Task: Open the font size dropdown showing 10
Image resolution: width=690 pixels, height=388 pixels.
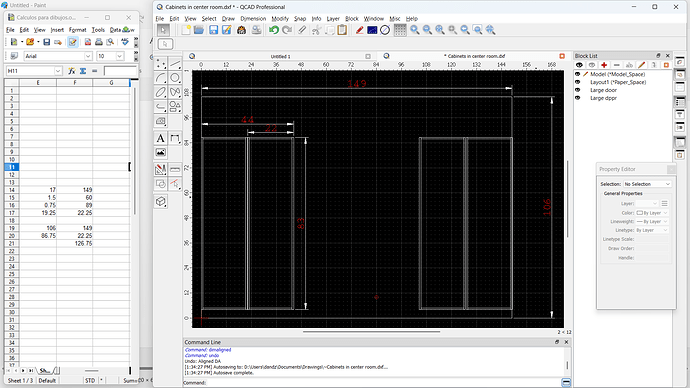Action: [120, 56]
